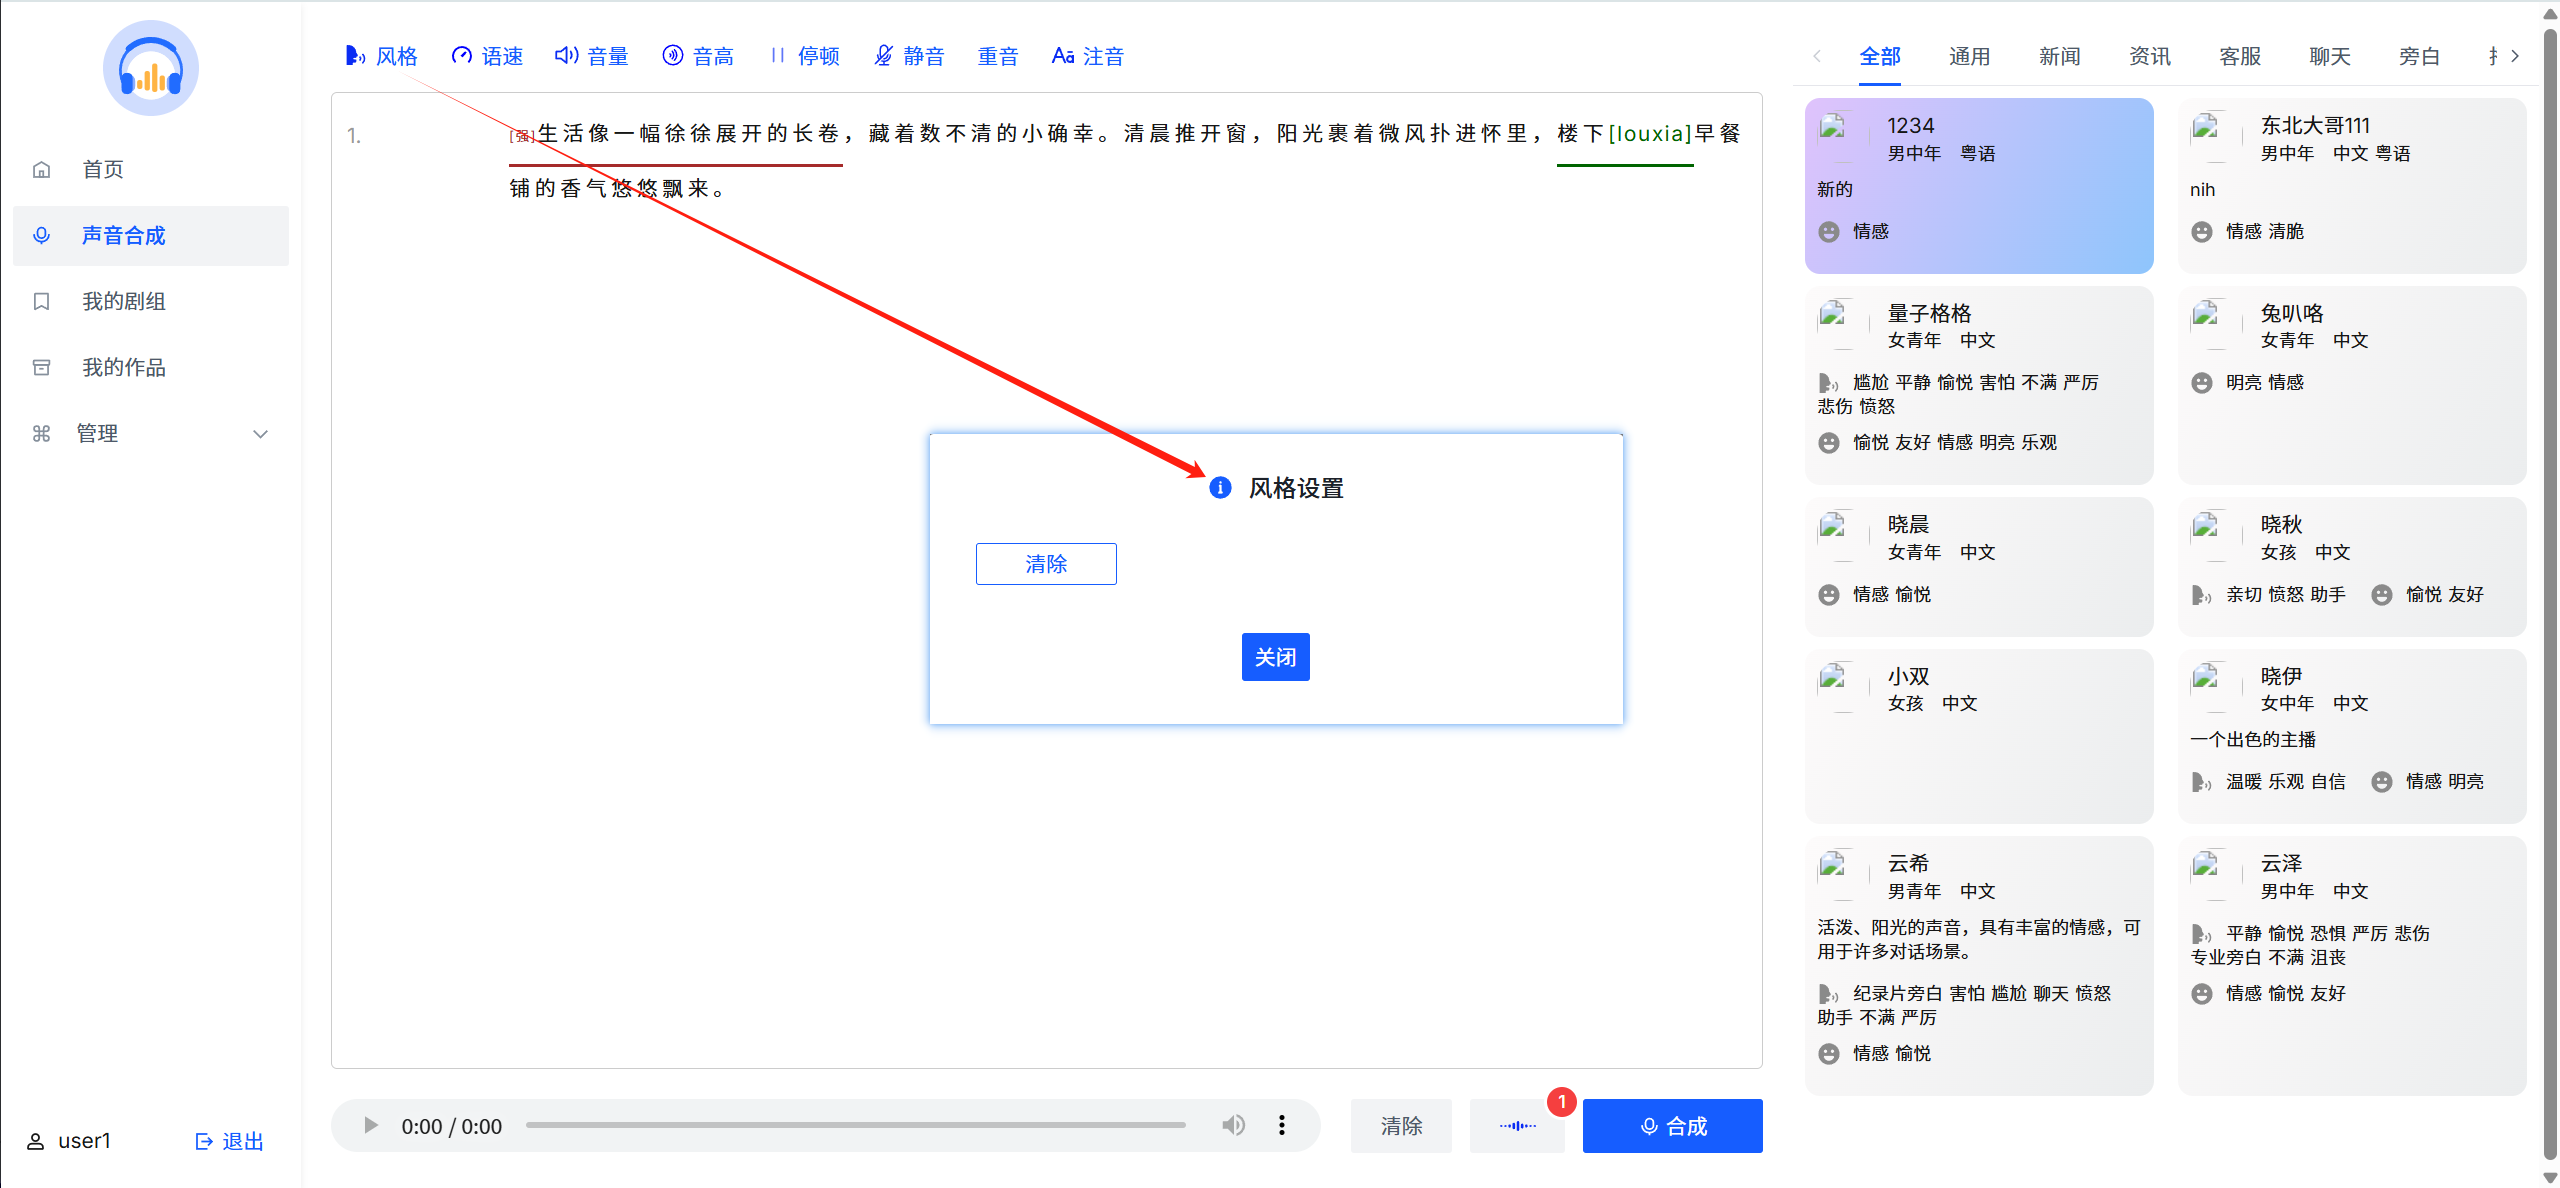Choose the 东北大哥111 voice card

[x=2352, y=185]
